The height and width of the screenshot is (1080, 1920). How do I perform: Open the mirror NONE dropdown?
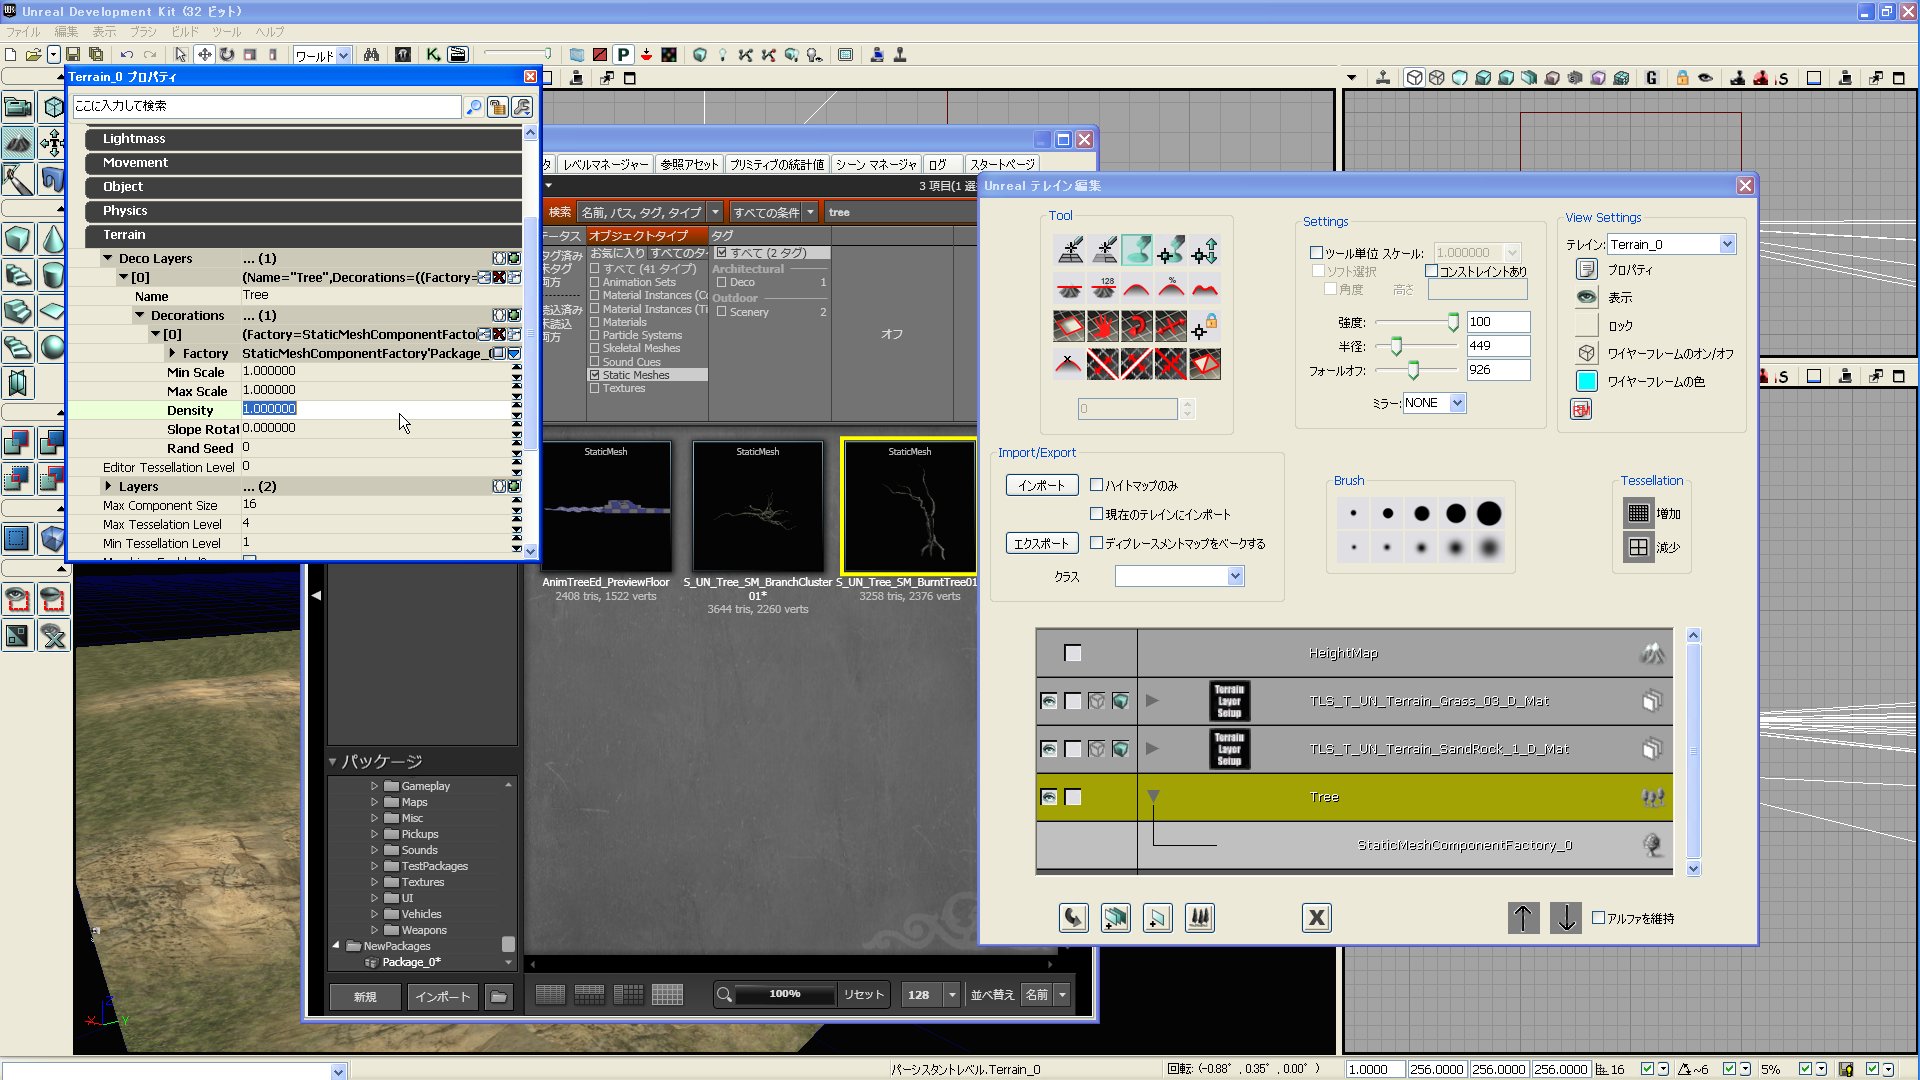1457,403
